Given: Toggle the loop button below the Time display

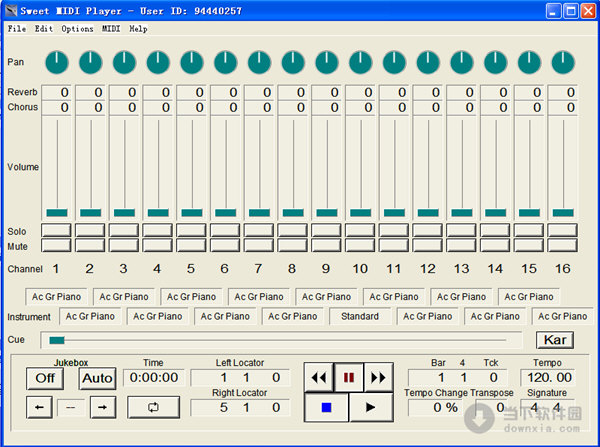Looking at the screenshot, I should click(x=153, y=407).
